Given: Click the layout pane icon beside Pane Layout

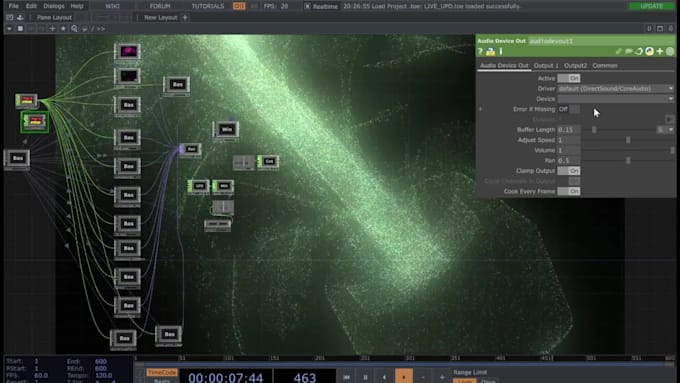Looking at the screenshot, I should (10, 17).
